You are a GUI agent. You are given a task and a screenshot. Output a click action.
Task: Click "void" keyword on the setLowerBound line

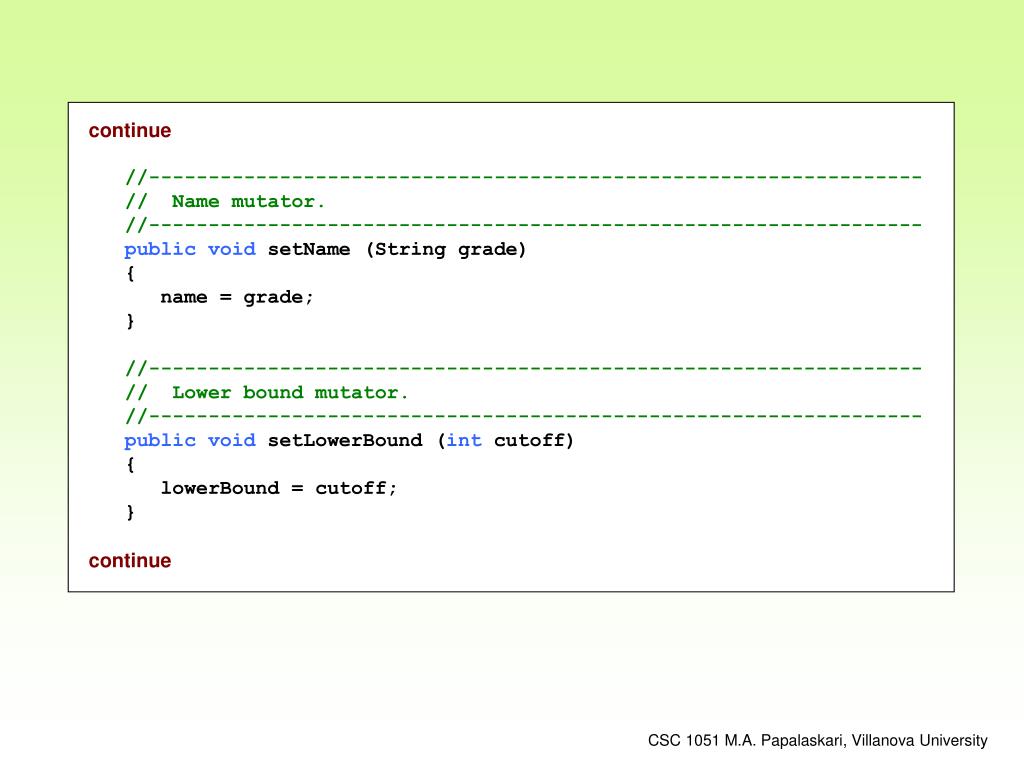231,441
